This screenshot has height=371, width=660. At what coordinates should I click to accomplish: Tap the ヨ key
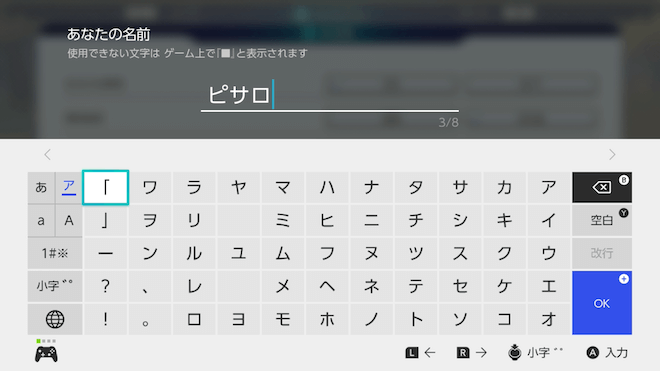(239, 320)
